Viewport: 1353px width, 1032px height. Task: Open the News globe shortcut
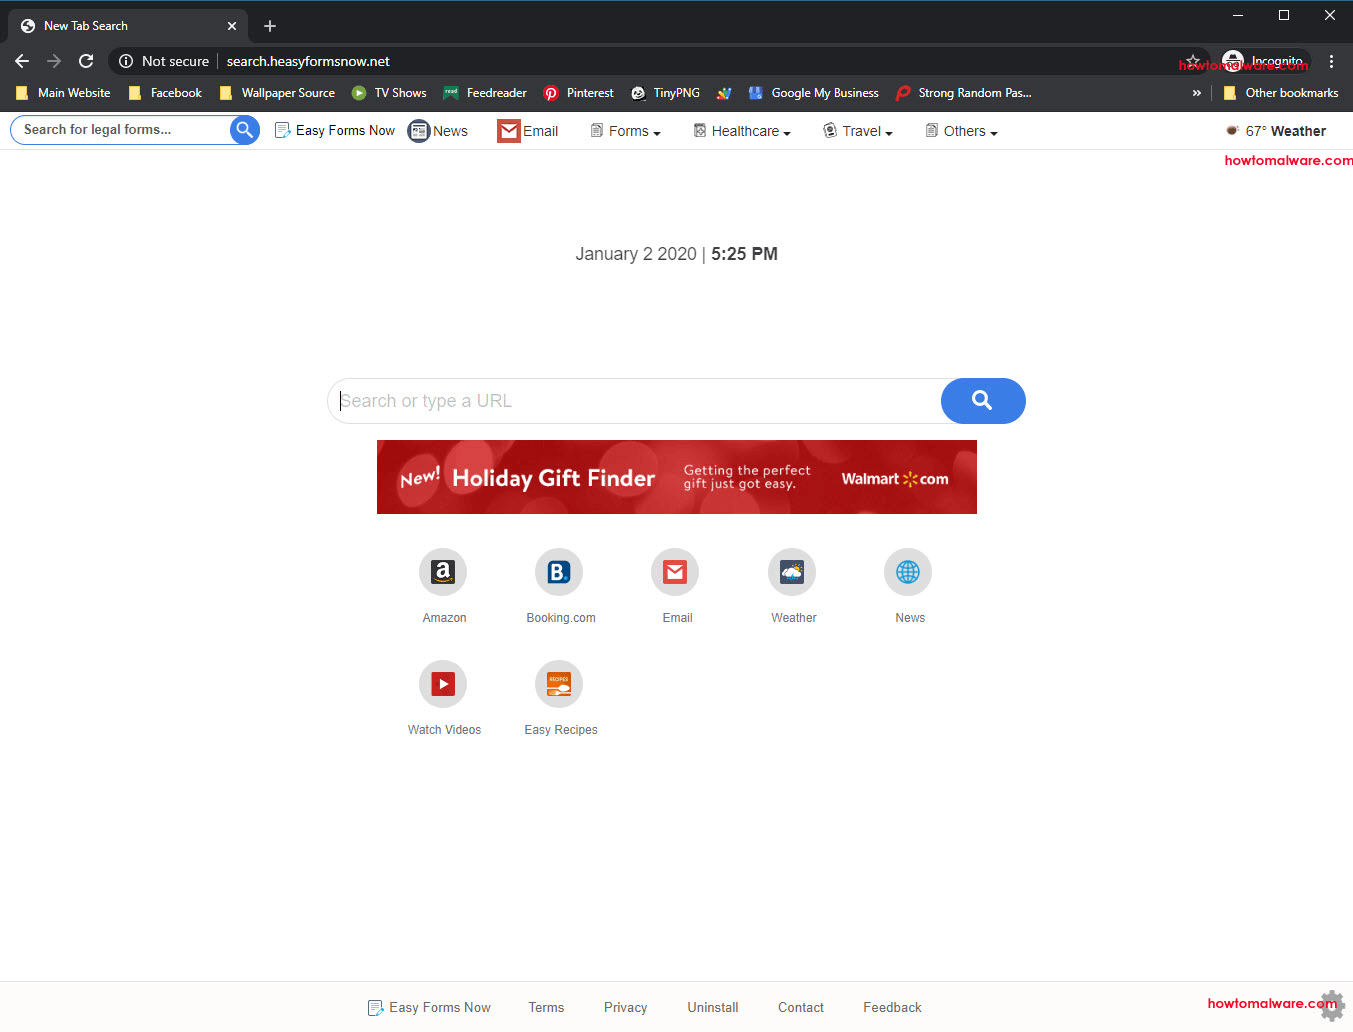point(908,572)
